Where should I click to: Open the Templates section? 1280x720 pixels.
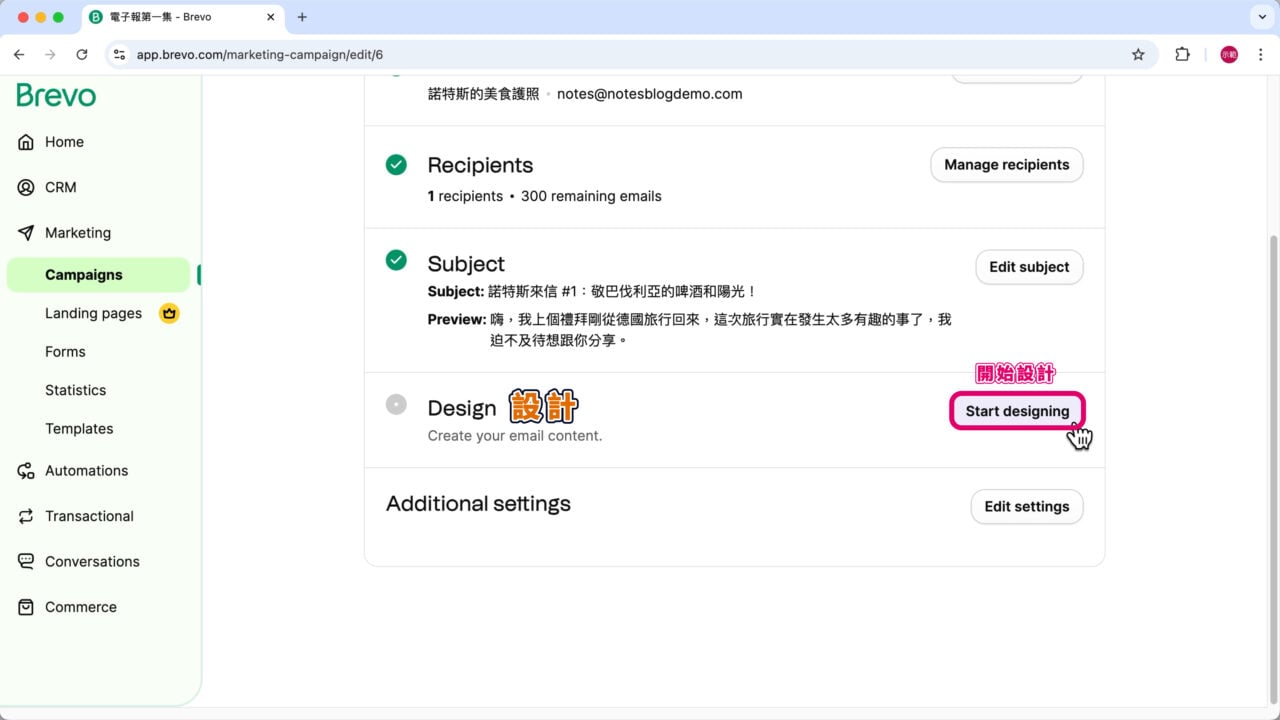click(x=79, y=428)
